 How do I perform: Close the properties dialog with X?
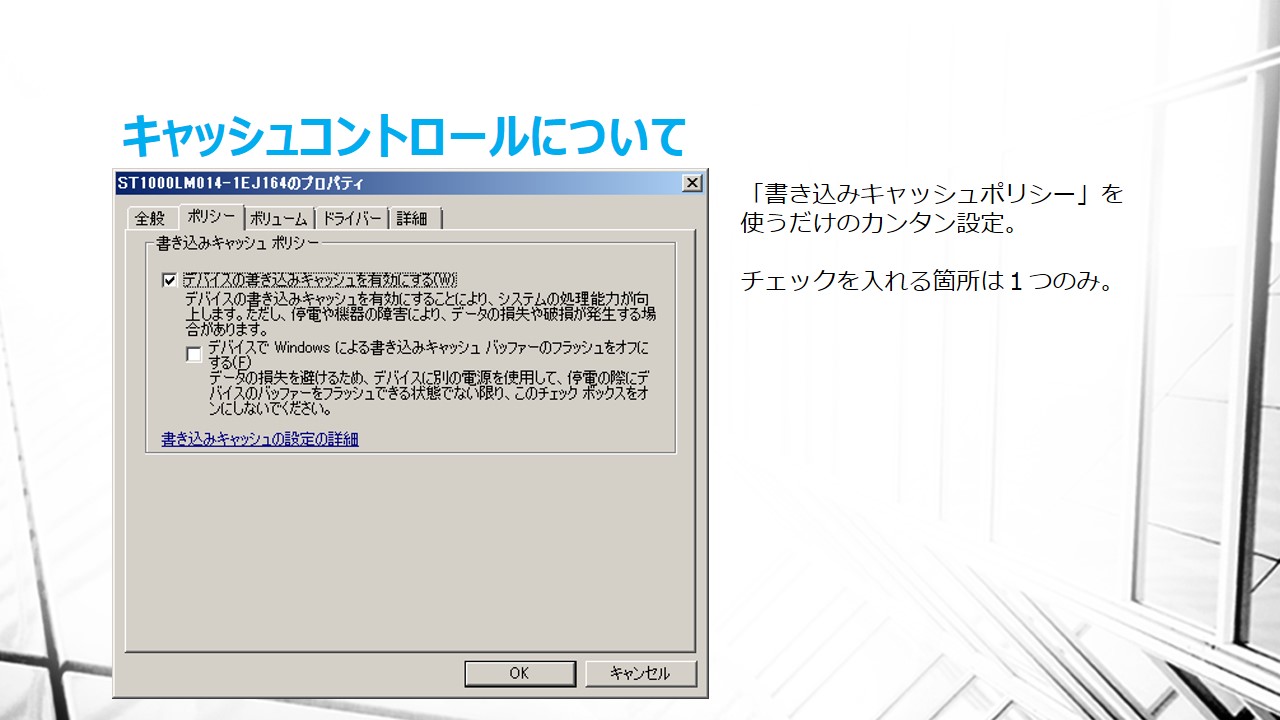pyautogui.click(x=691, y=183)
